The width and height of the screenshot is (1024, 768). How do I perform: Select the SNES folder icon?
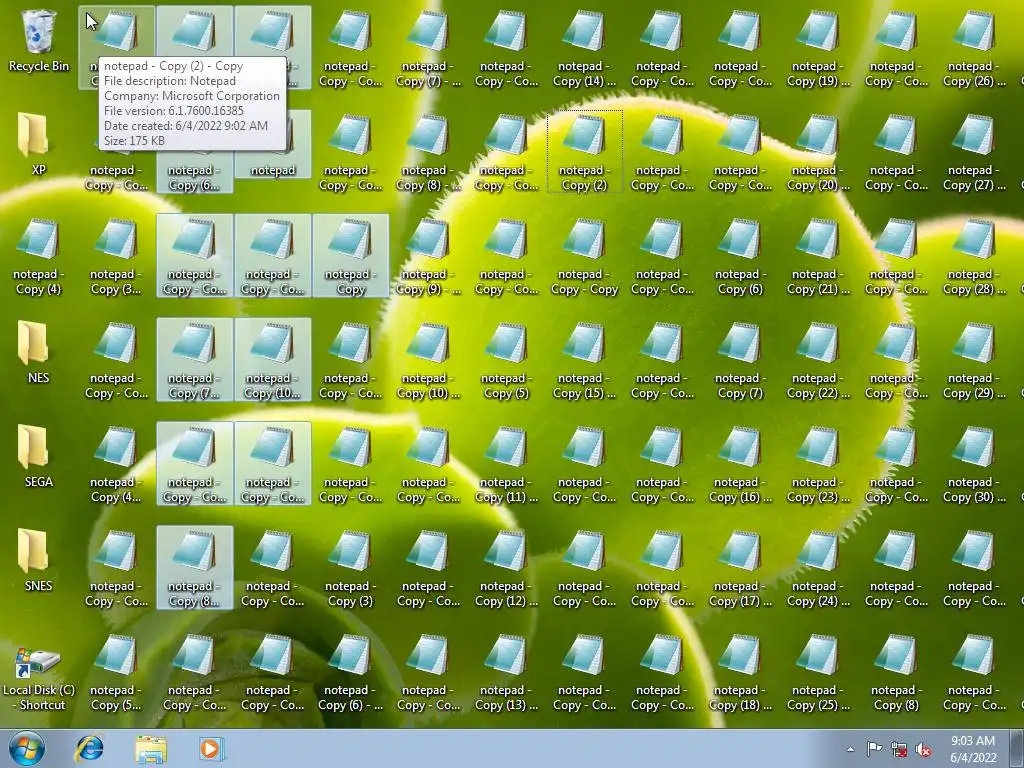point(39,560)
